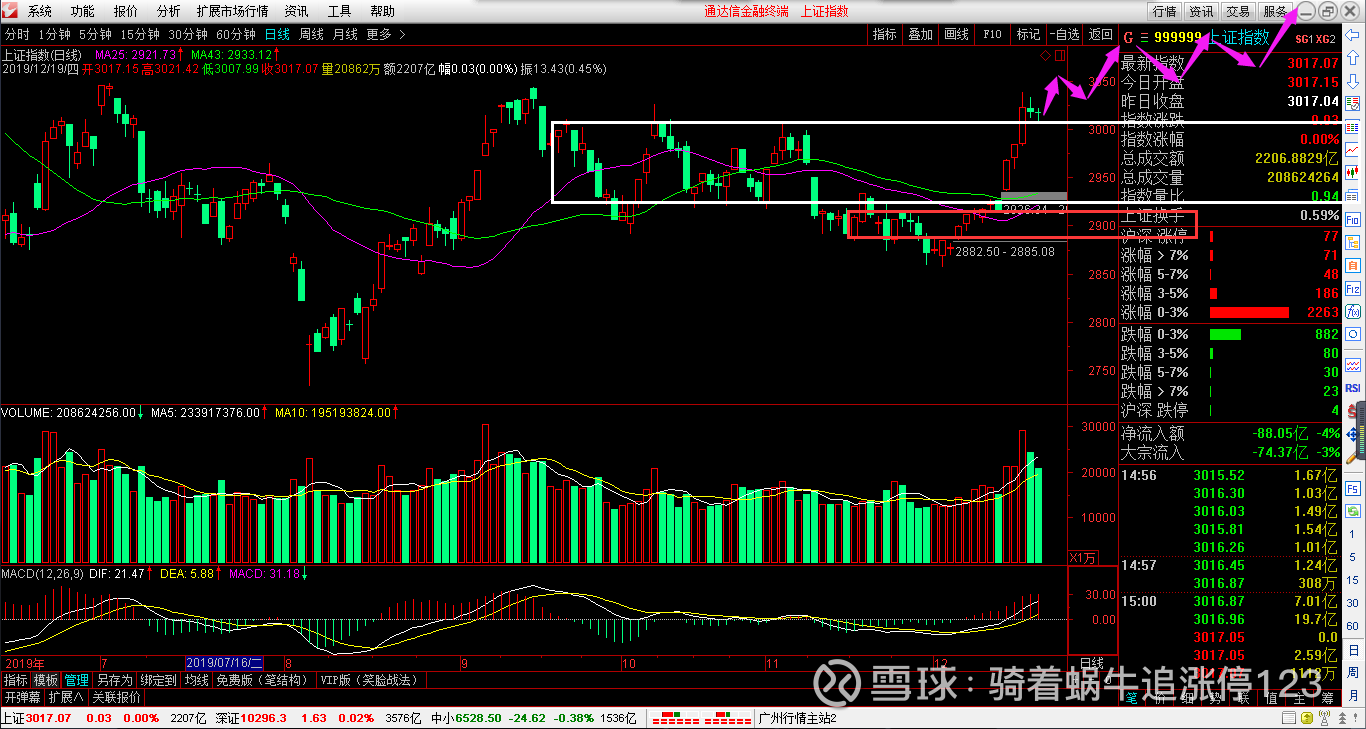
Task: Expand the 更多 periods dropdown
Action: tap(386, 34)
